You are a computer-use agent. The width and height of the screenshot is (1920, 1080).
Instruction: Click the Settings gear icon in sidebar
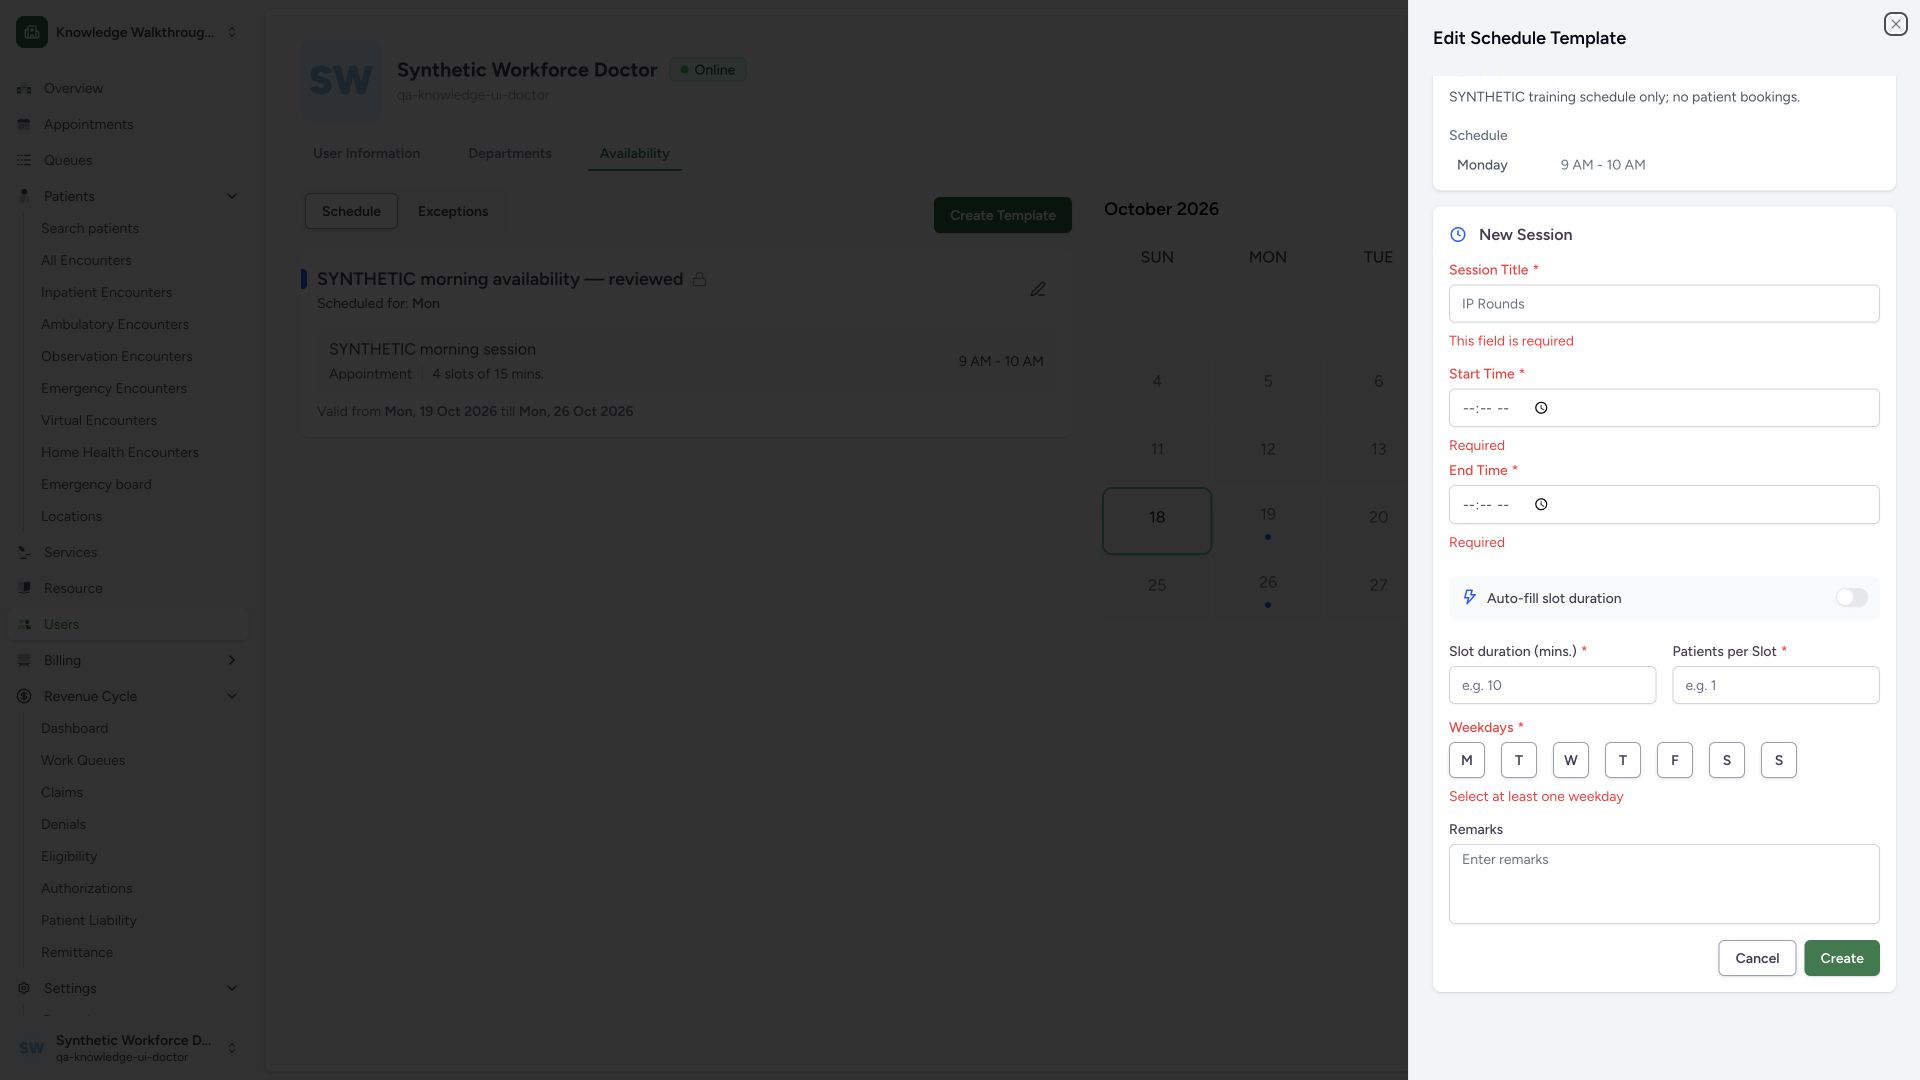(x=24, y=988)
